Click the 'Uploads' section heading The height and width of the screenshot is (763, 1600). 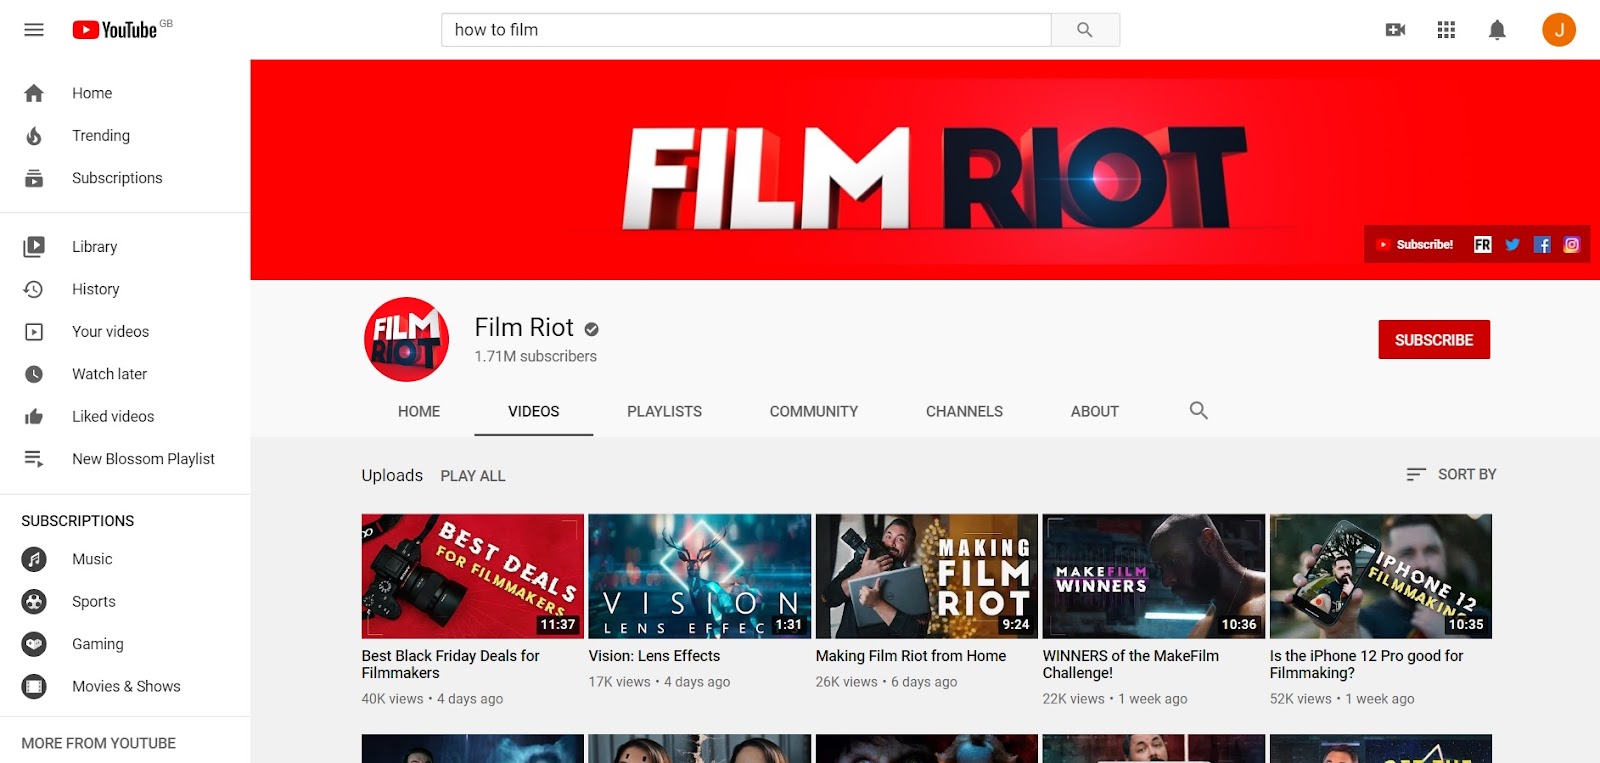pyautogui.click(x=392, y=476)
